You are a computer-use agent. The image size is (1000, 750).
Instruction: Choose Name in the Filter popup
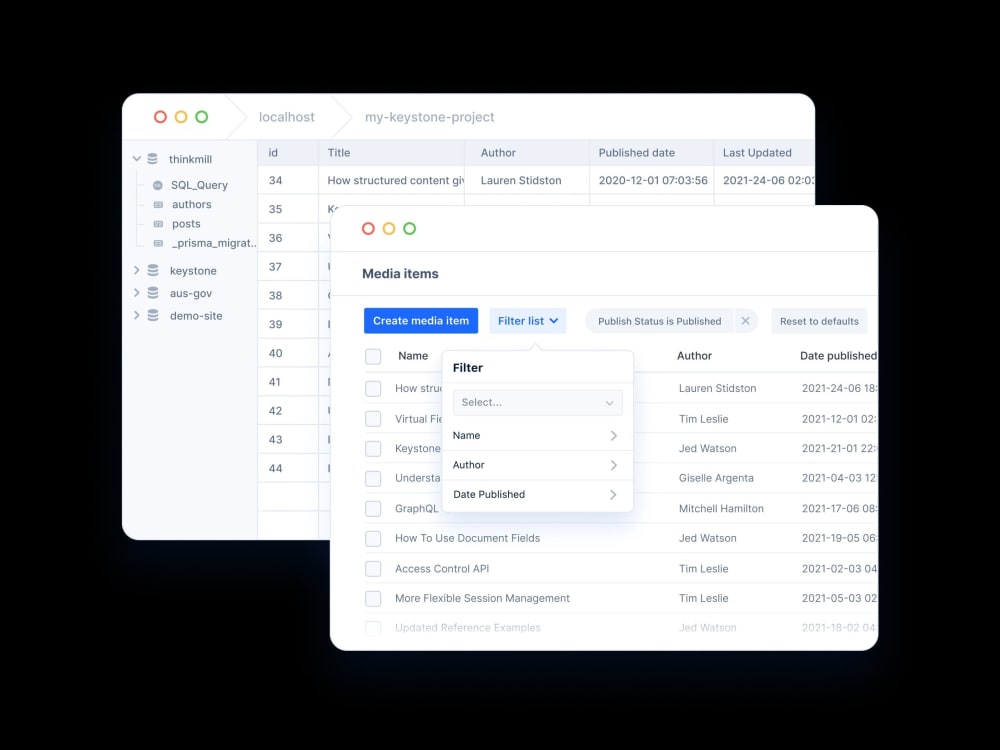pyautogui.click(x=537, y=435)
